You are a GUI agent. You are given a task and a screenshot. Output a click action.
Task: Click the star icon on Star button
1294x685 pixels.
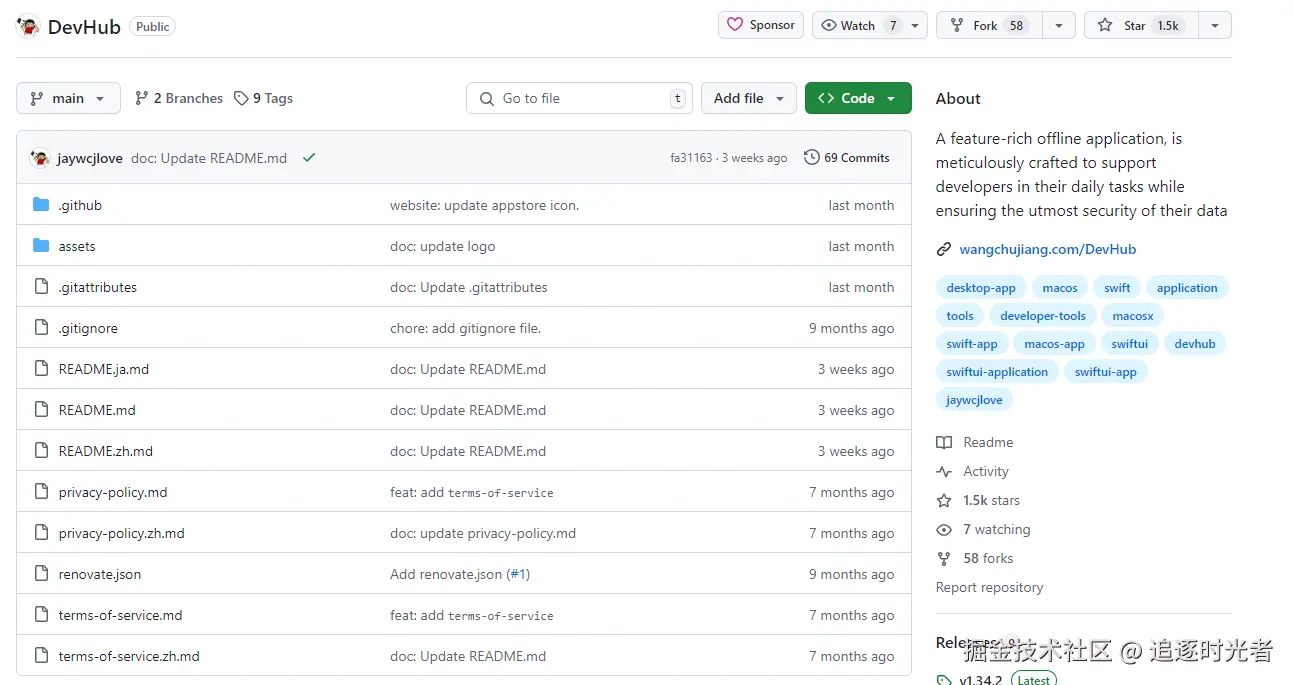[x=1105, y=25]
